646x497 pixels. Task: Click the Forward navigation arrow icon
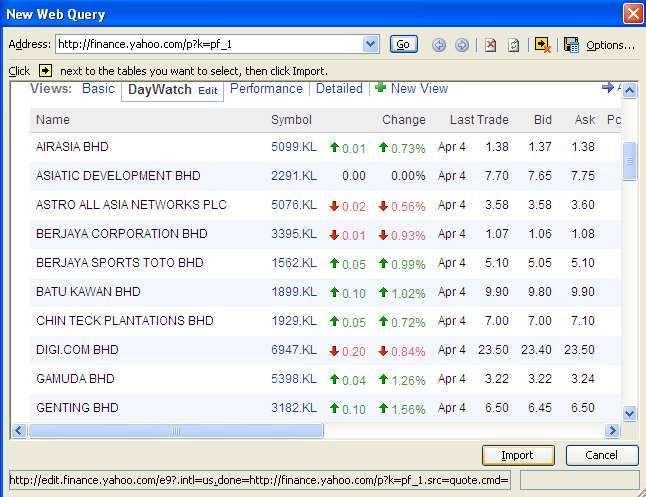[x=462, y=45]
